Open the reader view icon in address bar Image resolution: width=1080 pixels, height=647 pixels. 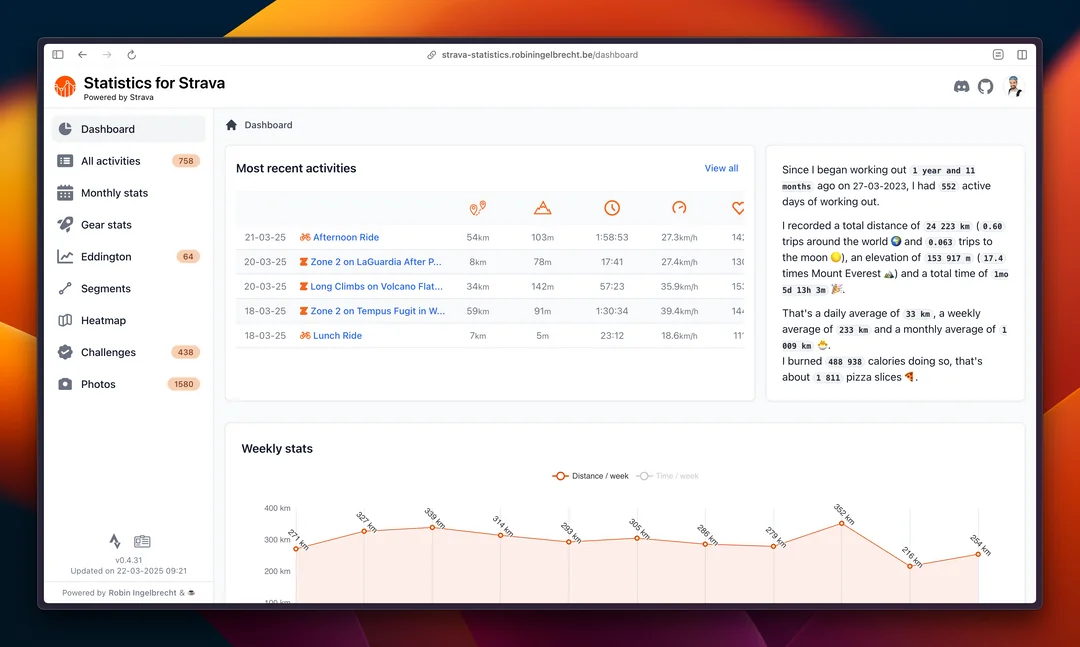point(997,54)
